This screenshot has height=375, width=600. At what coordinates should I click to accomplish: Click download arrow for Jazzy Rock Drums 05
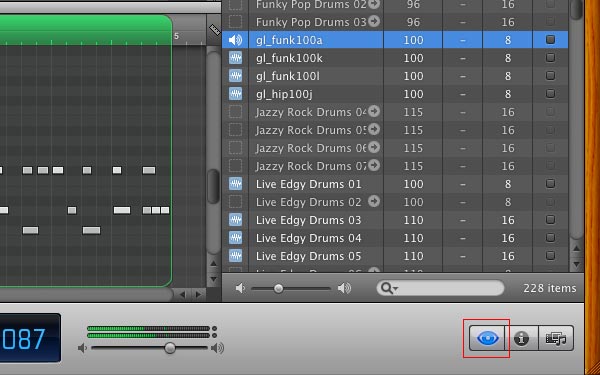(374, 129)
